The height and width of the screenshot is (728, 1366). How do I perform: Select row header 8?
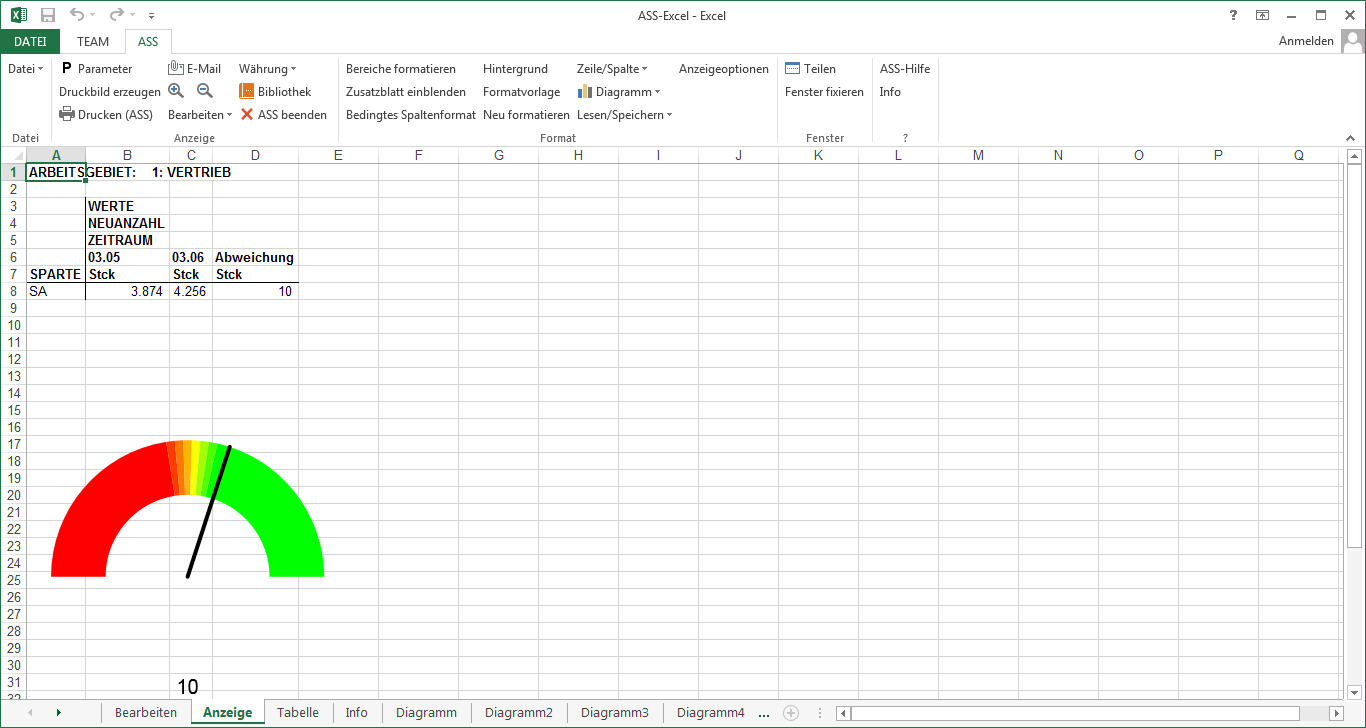13,291
